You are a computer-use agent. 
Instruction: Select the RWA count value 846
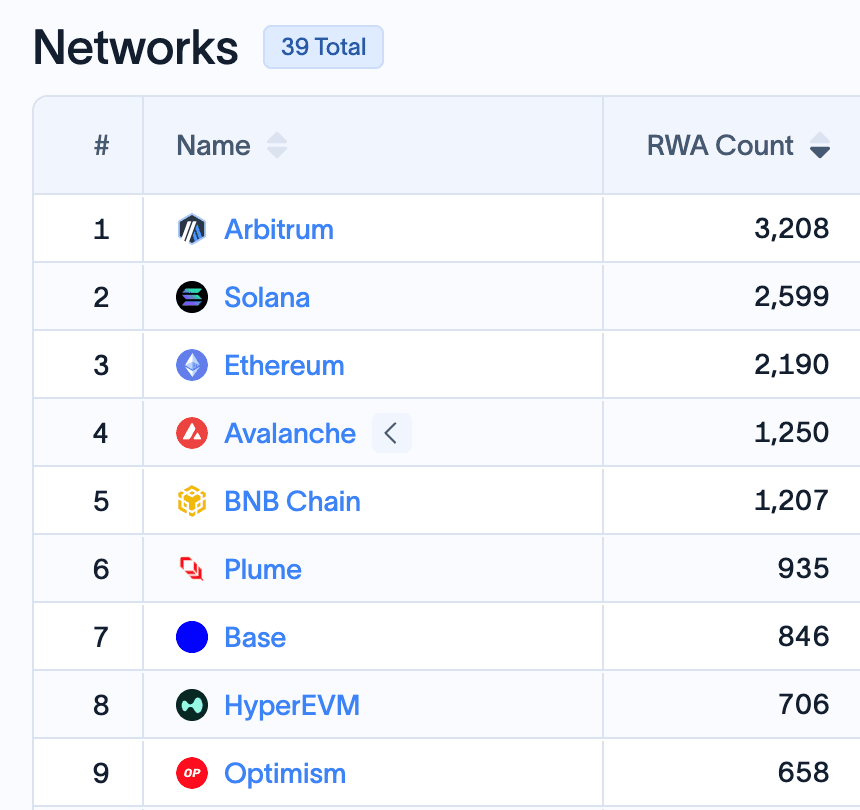804,637
